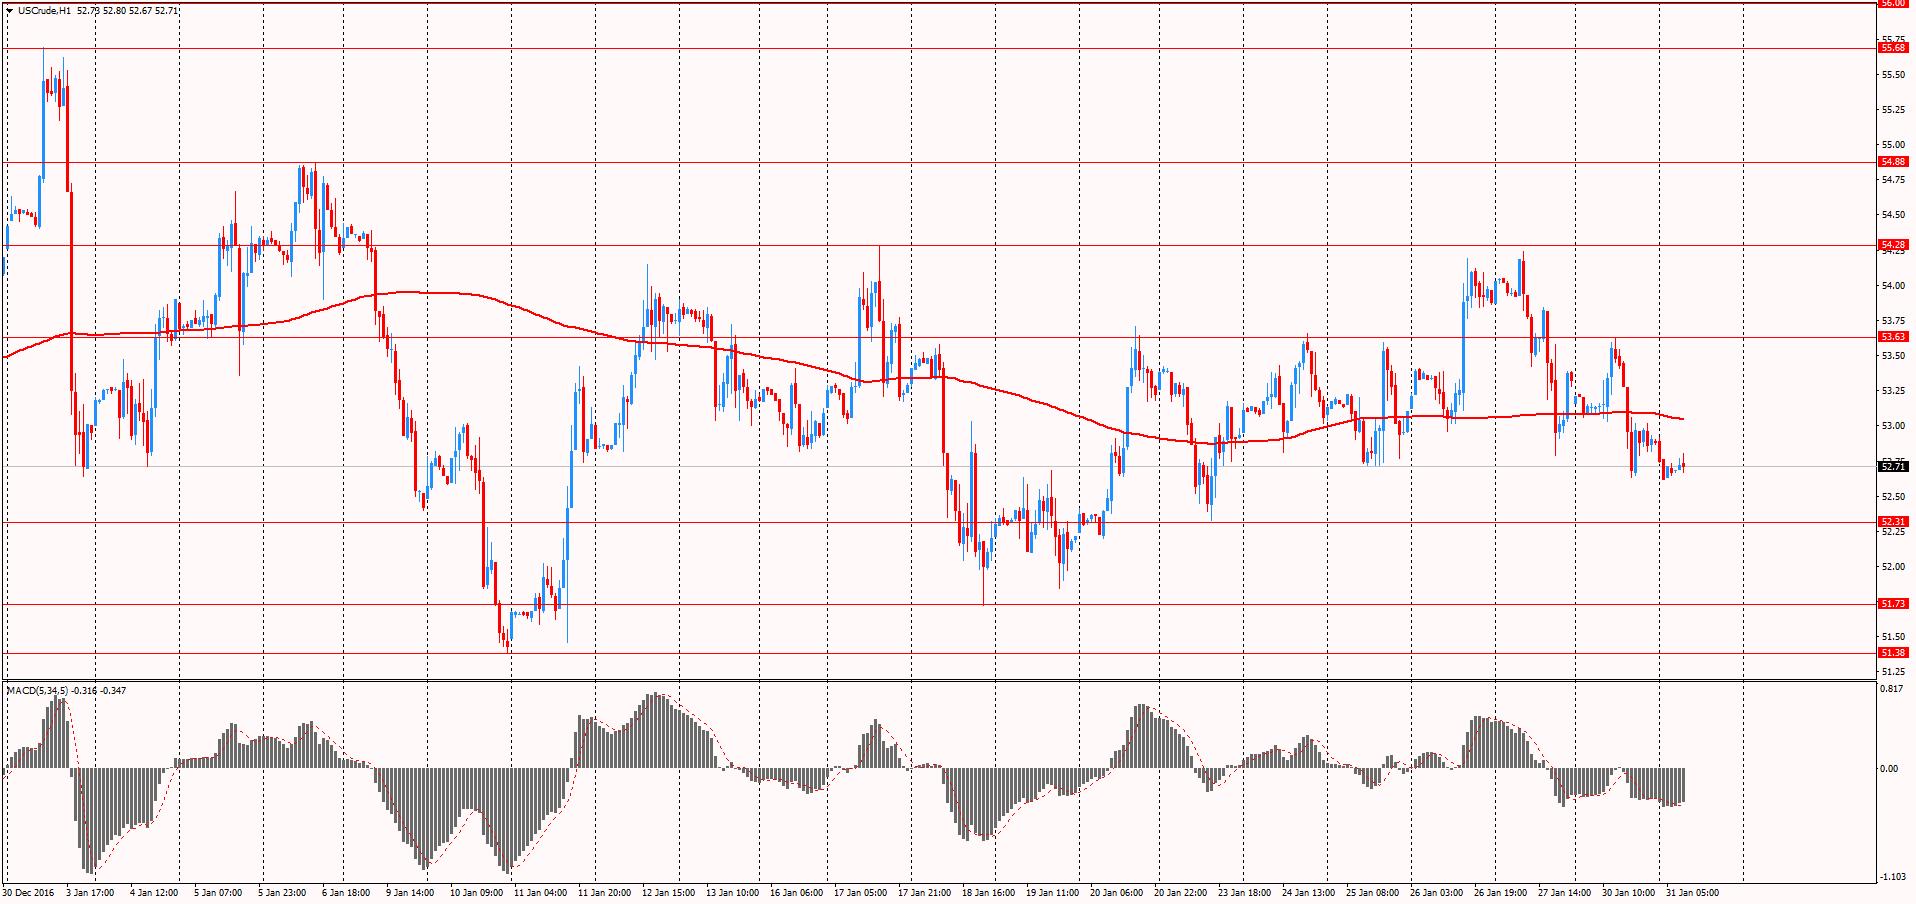1916x904 pixels.
Task: Select the 53.63 red price level label
Action: 1892,337
